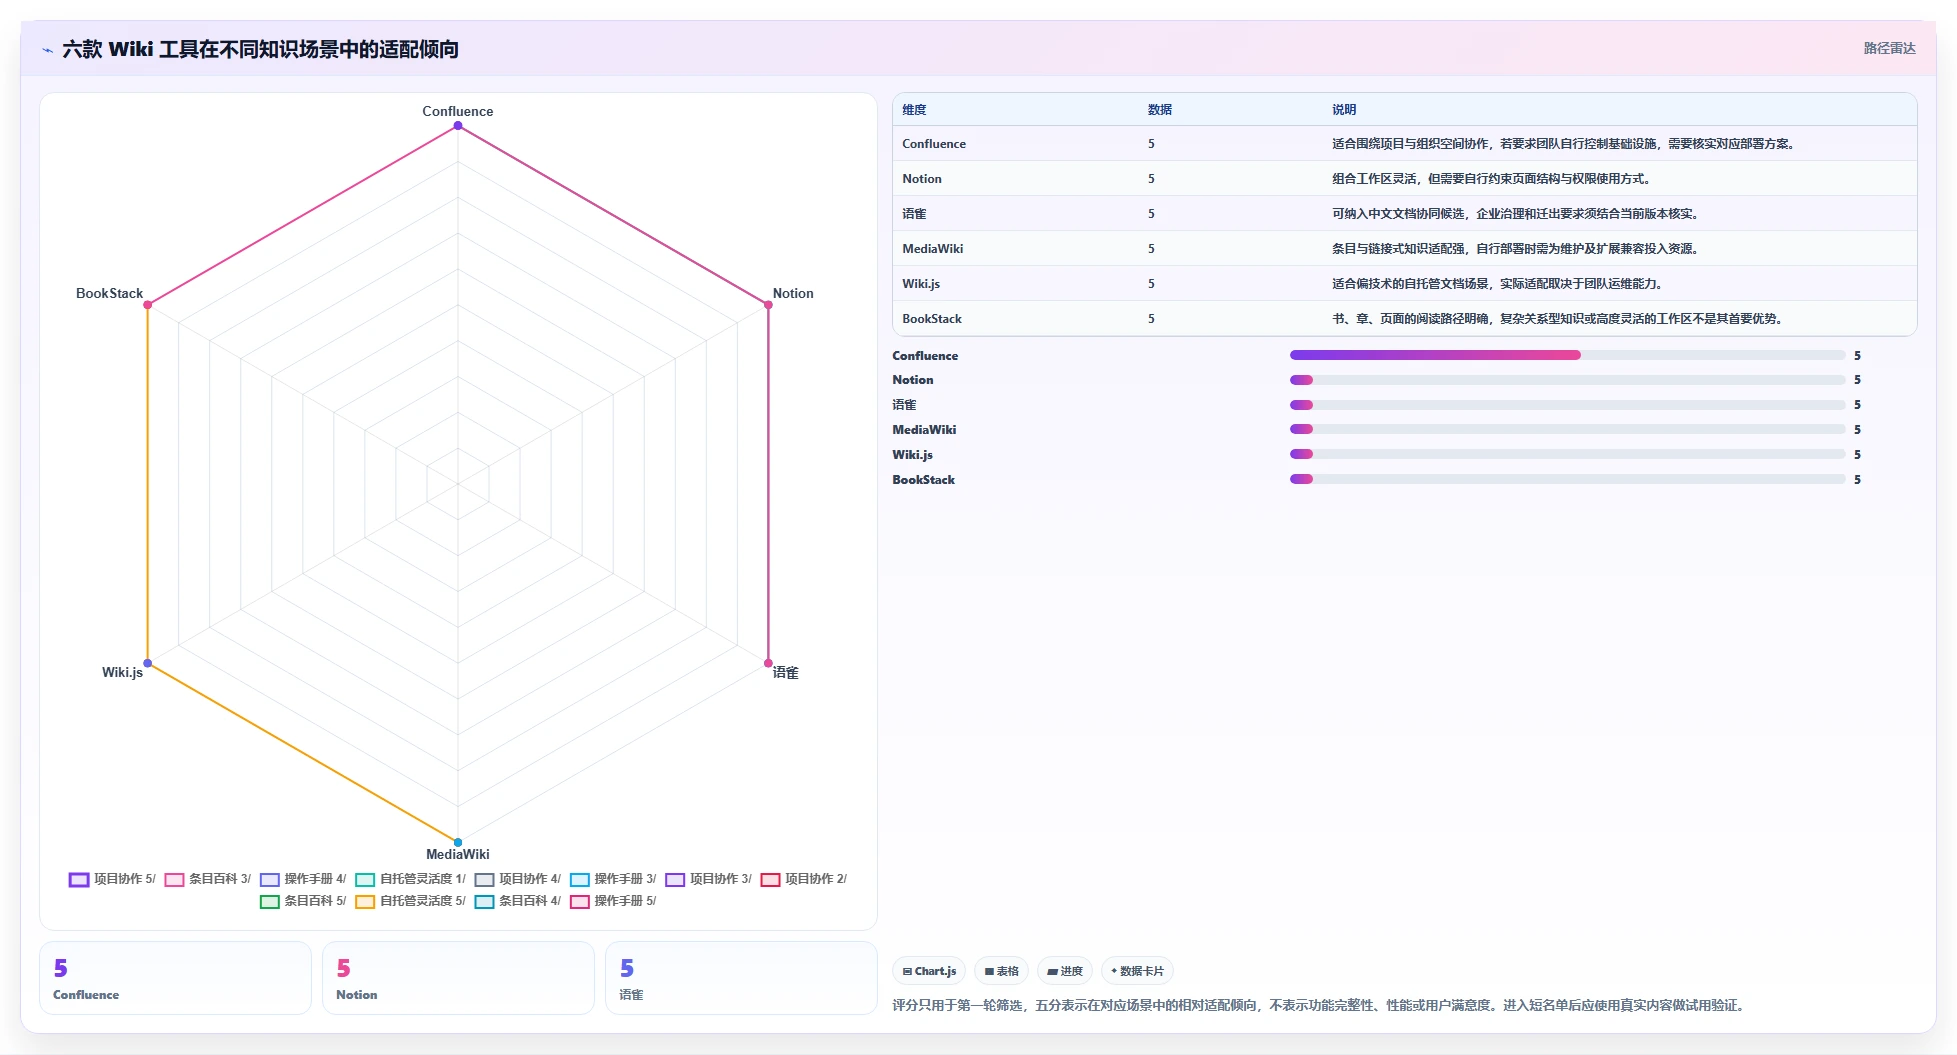Click the page title 六款 Wiki 工具在不同知识场景中的适配倾向
This screenshot has height=1055, width=1957.
point(260,49)
